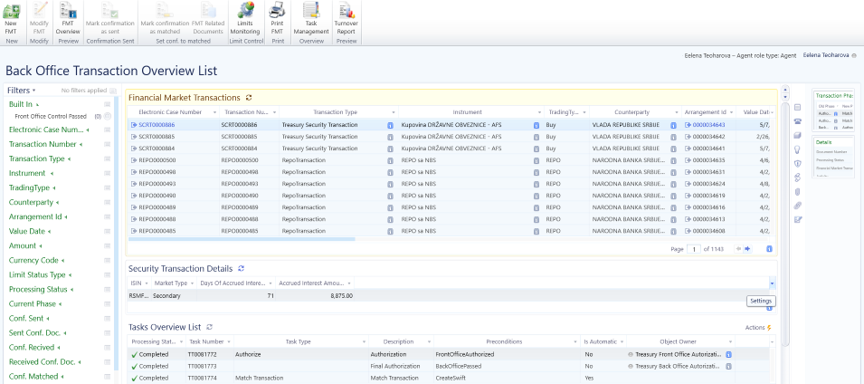Click the Print FMT printer icon
Viewport: 864px width, 384px height.
tap(277, 10)
